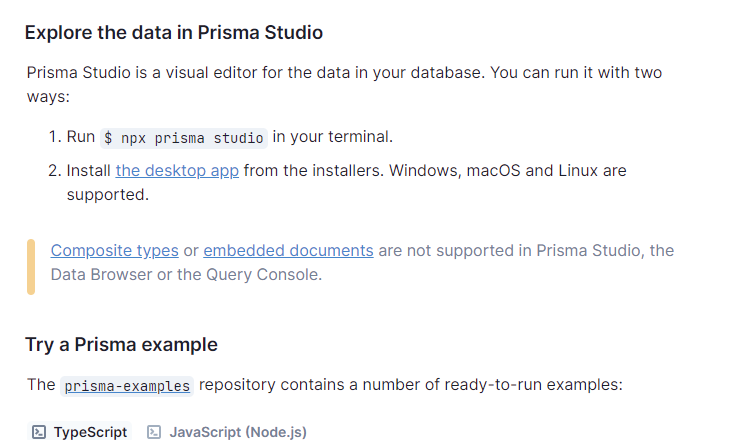Image resolution: width=729 pixels, height=440 pixels.
Task: Open the desktop app link
Action: 177,170
